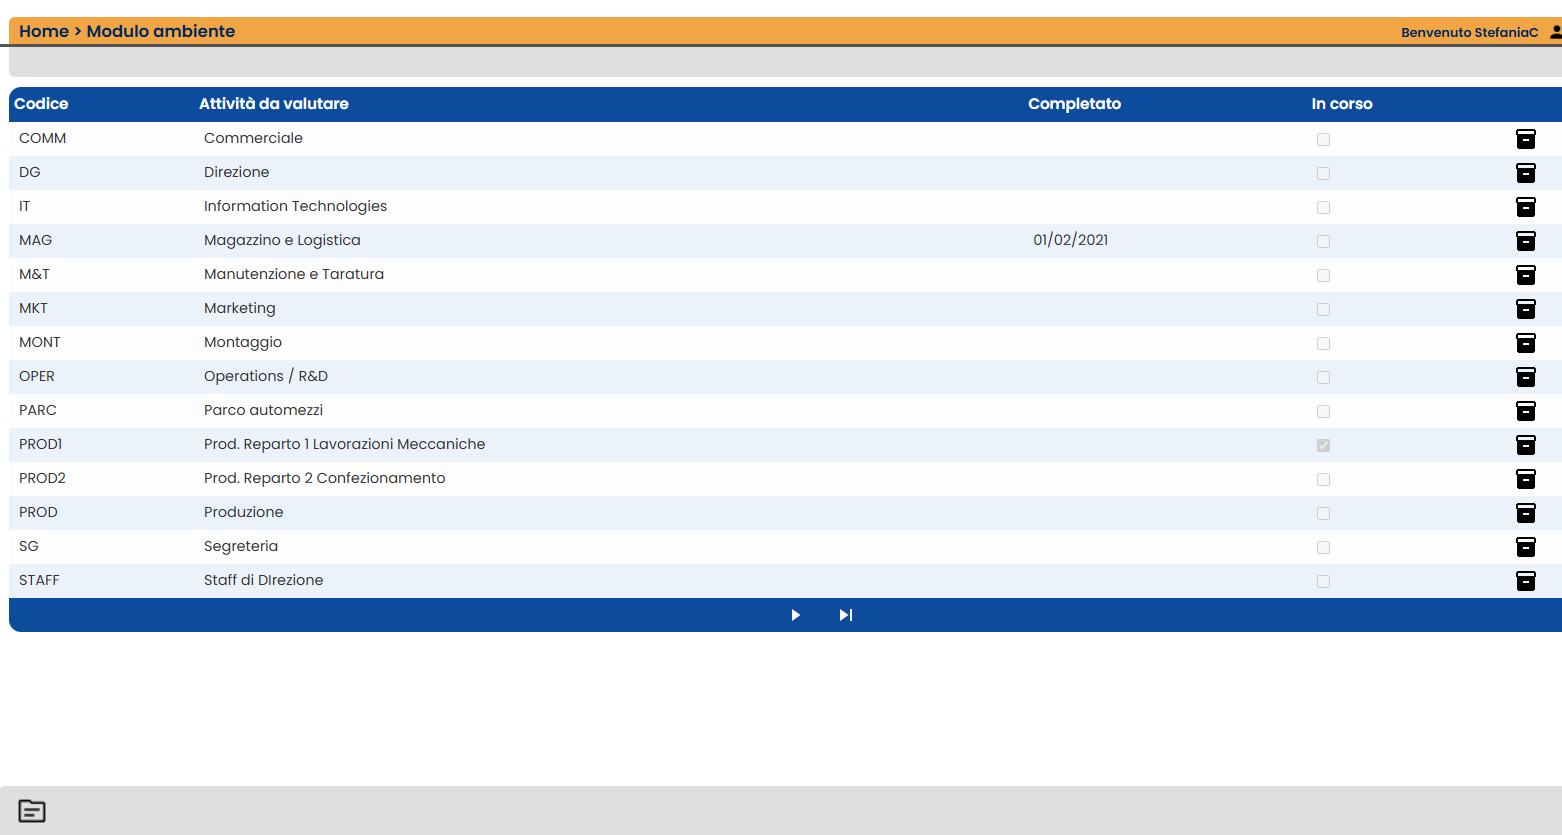The image size is (1562, 835).
Task: Open archive icon for Manutenzione e Taratura
Action: tap(1525, 275)
